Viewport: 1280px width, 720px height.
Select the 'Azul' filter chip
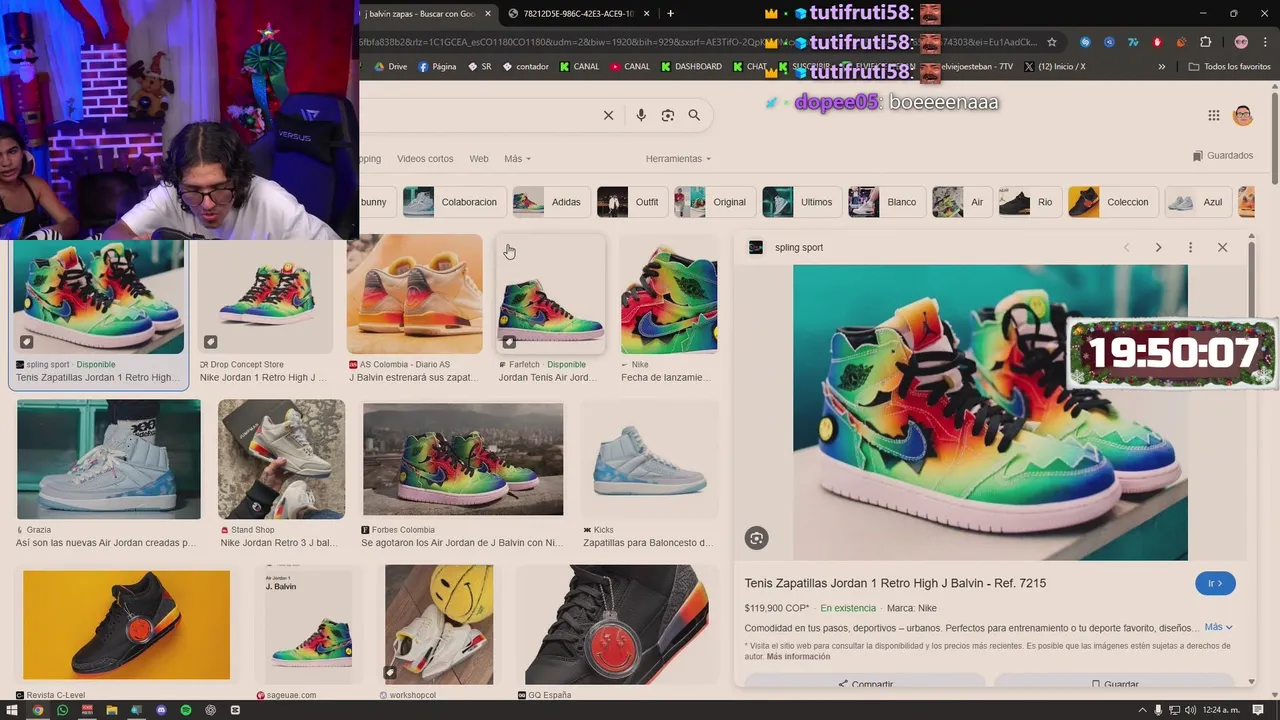pos(1196,202)
